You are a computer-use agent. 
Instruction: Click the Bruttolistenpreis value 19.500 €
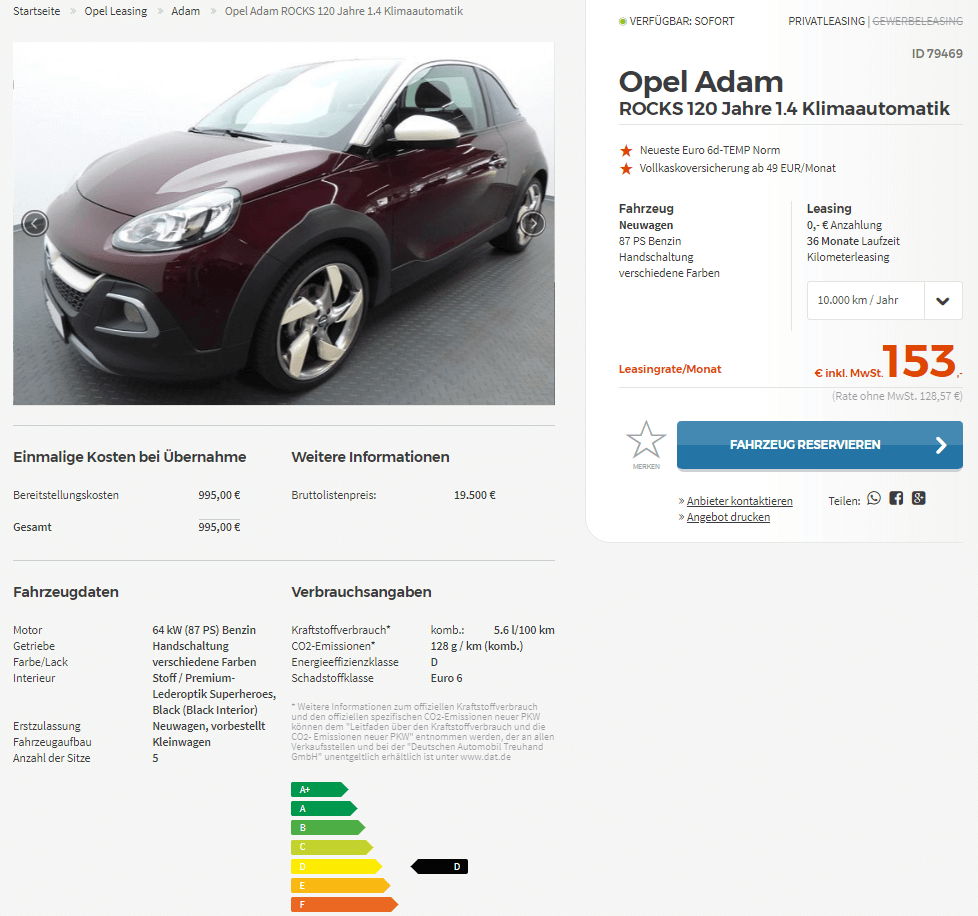[475, 495]
